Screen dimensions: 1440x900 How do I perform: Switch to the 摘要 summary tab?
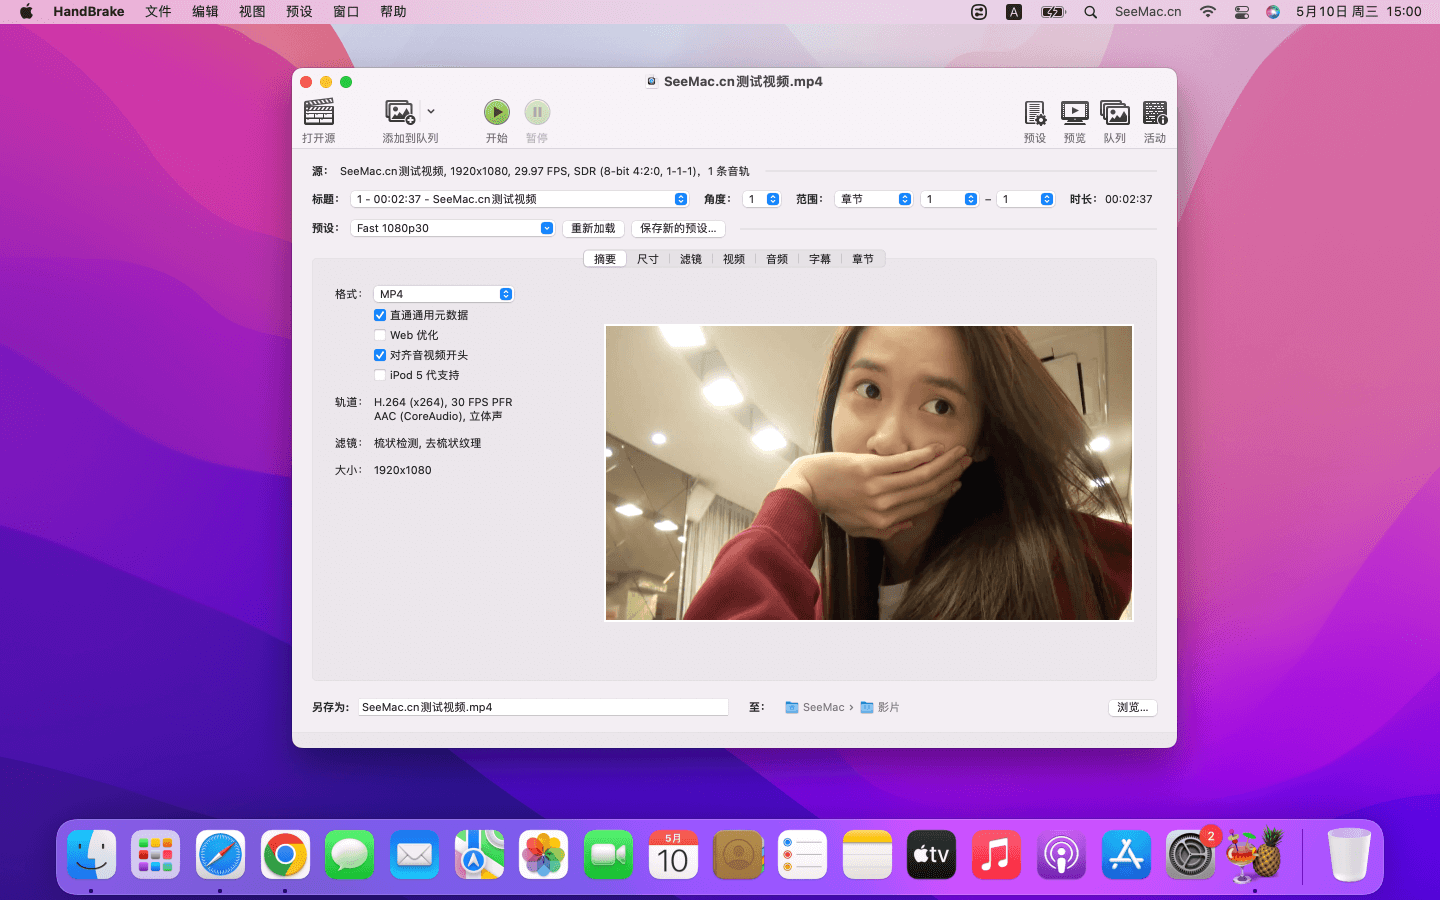pyautogui.click(x=605, y=259)
